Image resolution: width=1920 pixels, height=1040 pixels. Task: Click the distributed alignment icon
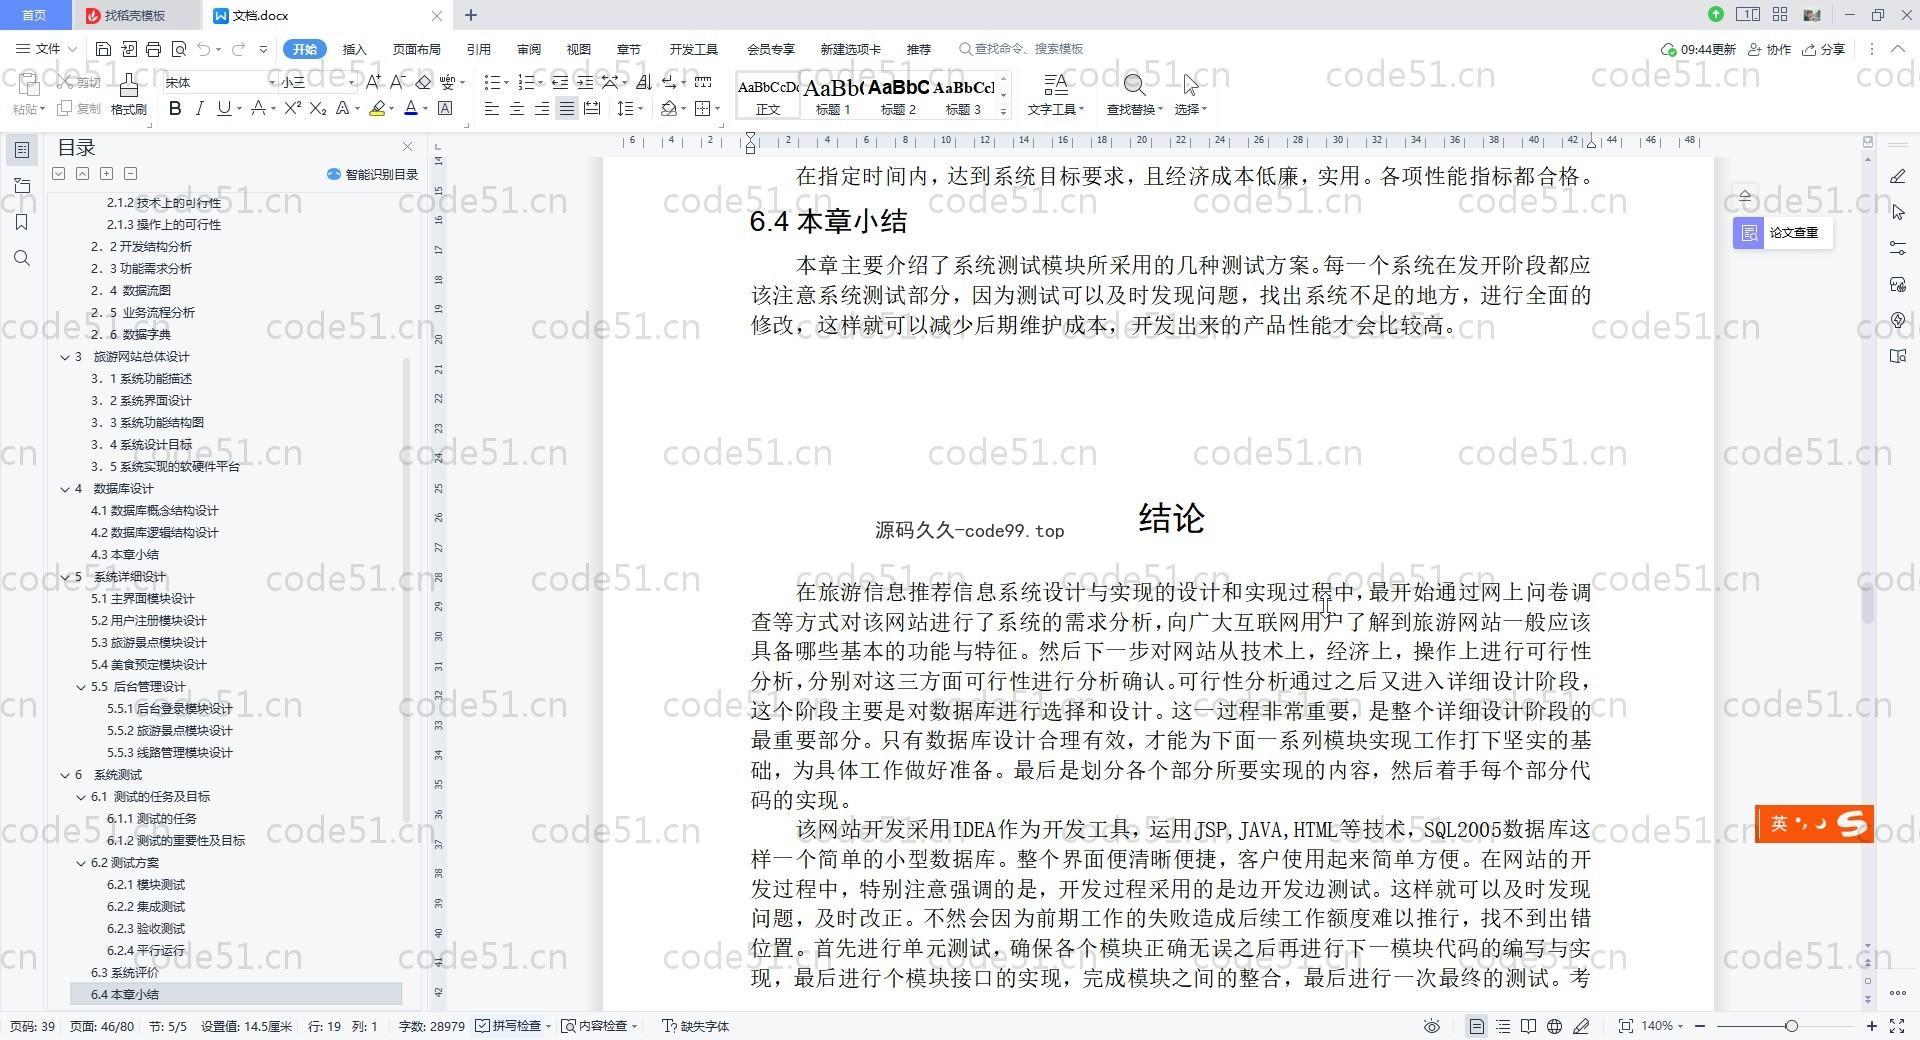point(592,108)
